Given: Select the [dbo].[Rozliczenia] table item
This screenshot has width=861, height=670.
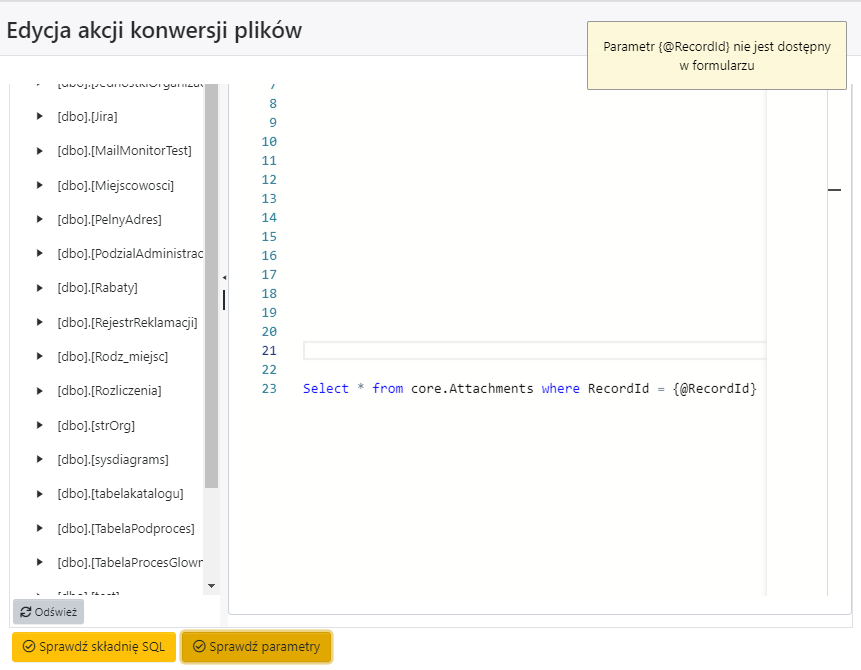Looking at the screenshot, I should (x=109, y=391).
